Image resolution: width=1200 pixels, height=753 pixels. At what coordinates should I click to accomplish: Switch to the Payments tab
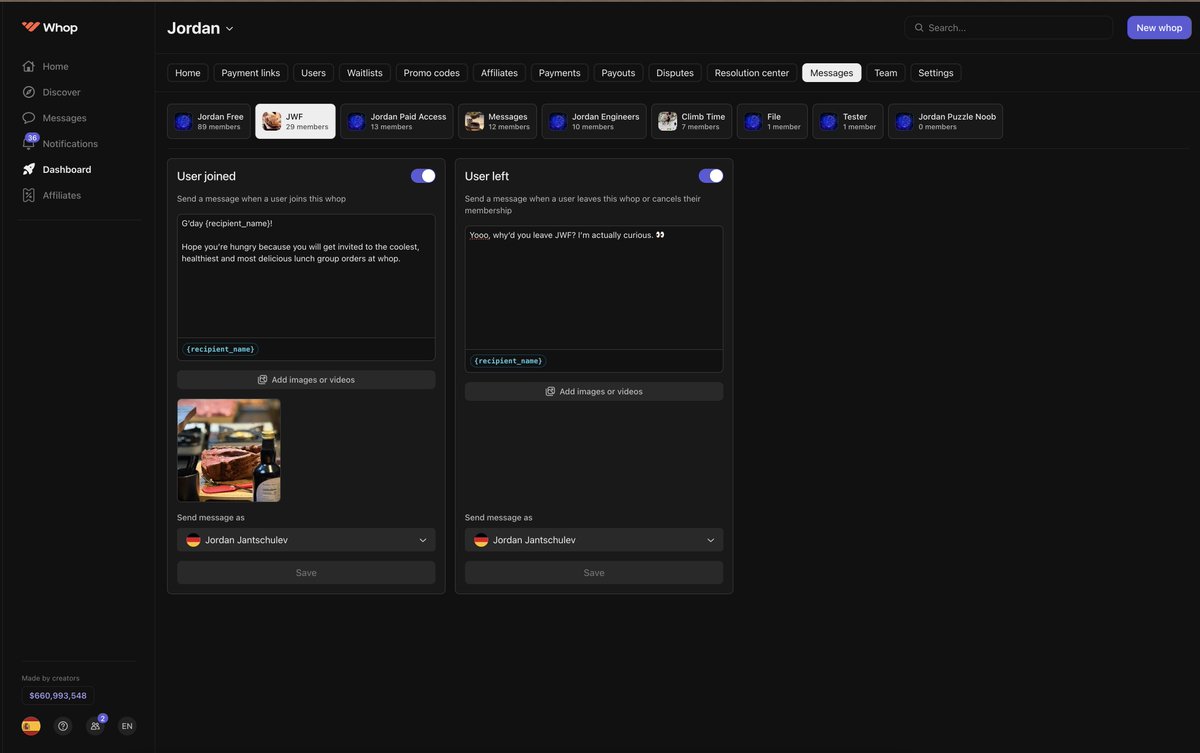(x=560, y=71)
